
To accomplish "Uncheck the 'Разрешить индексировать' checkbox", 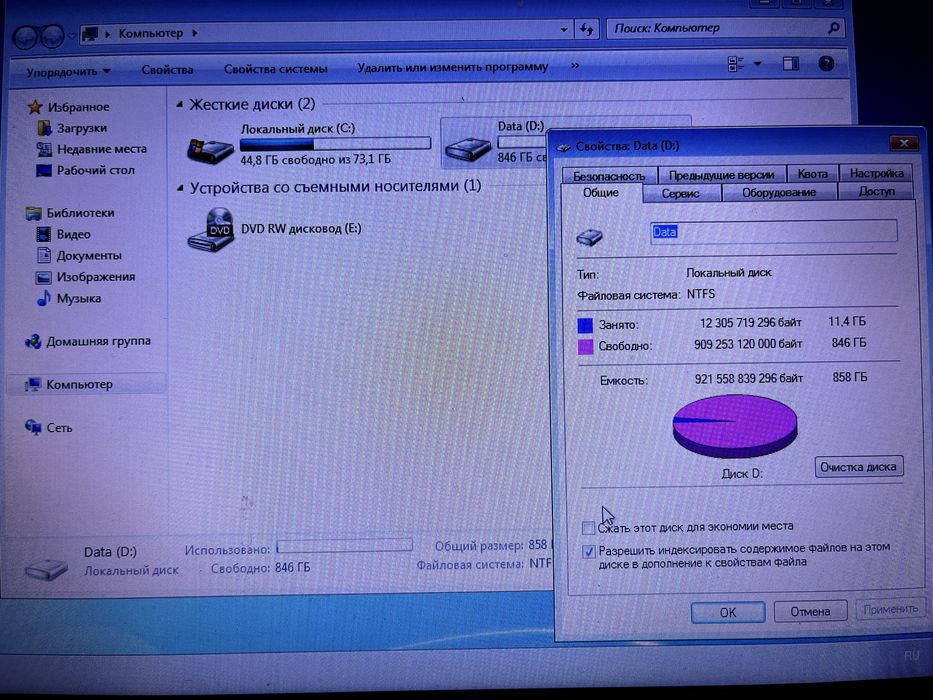I will click(588, 551).
